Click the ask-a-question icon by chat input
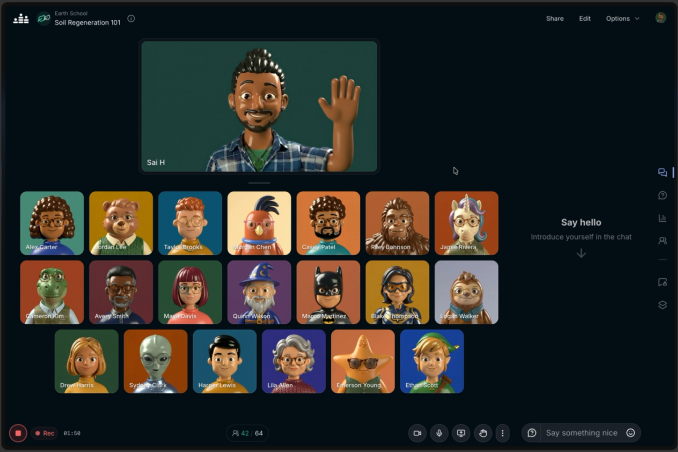The image size is (678, 452). click(x=532, y=433)
